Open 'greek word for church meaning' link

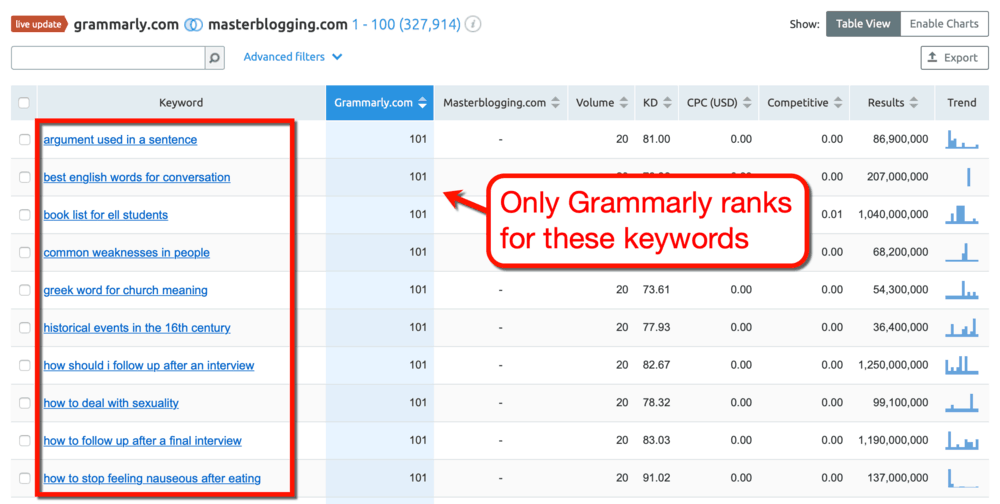click(x=125, y=290)
